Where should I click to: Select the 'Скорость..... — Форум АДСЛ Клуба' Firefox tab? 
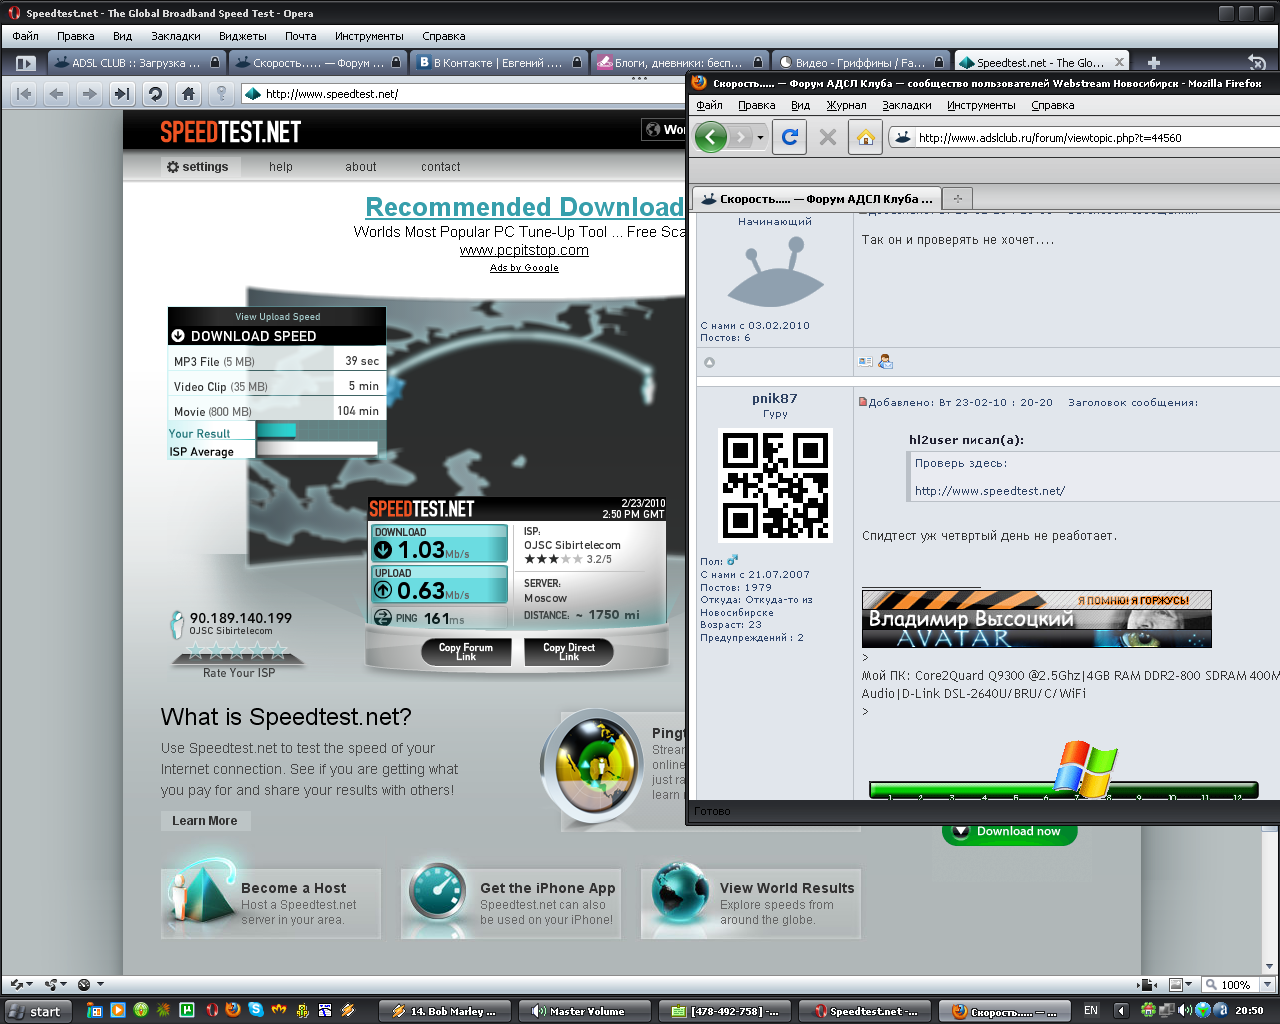coord(818,198)
